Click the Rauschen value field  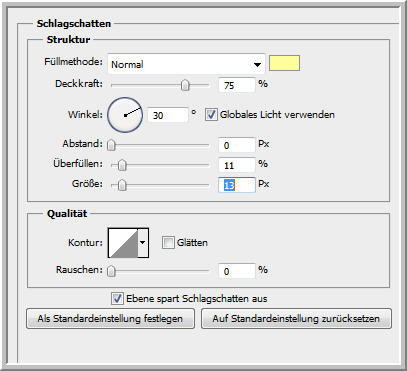tap(236, 271)
